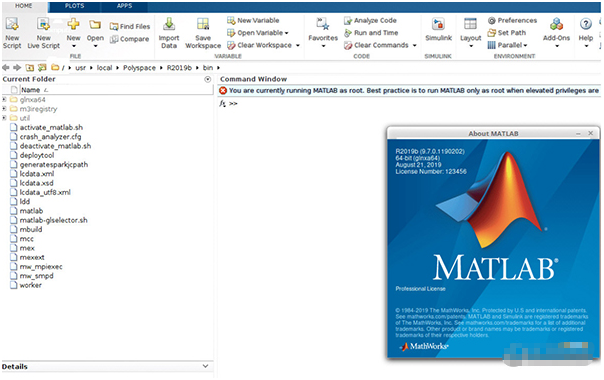Select file activate_matlab.sh
The height and width of the screenshot is (380, 604).
tap(51, 127)
